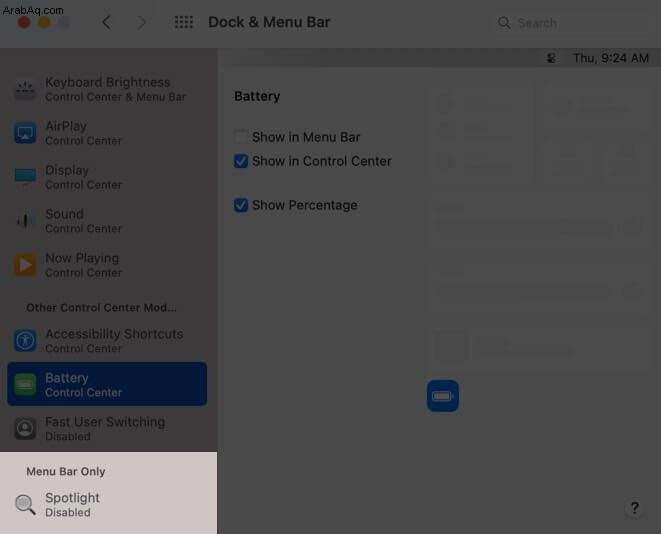The width and height of the screenshot is (661, 534).
Task: Select Keyboard Brightness icon in sidebar
Action: click(25, 89)
